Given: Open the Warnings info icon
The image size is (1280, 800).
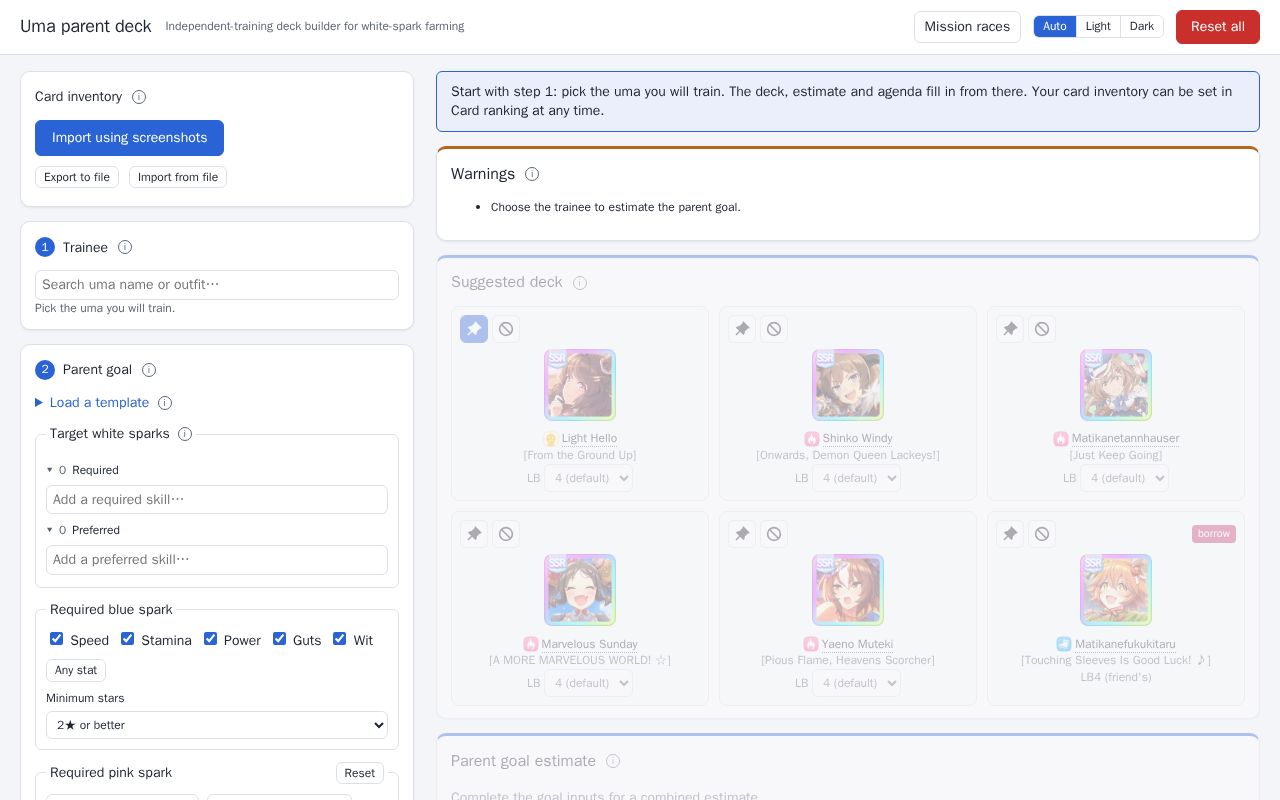Looking at the screenshot, I should (x=532, y=174).
